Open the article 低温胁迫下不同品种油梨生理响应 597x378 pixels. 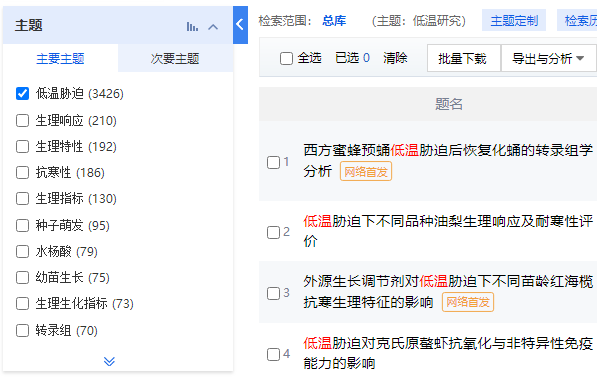(x=448, y=230)
